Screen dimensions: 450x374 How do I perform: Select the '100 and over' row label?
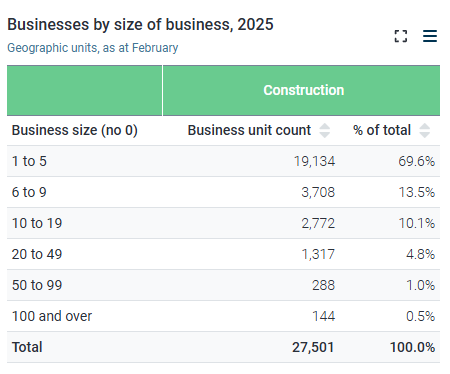[x=52, y=316]
